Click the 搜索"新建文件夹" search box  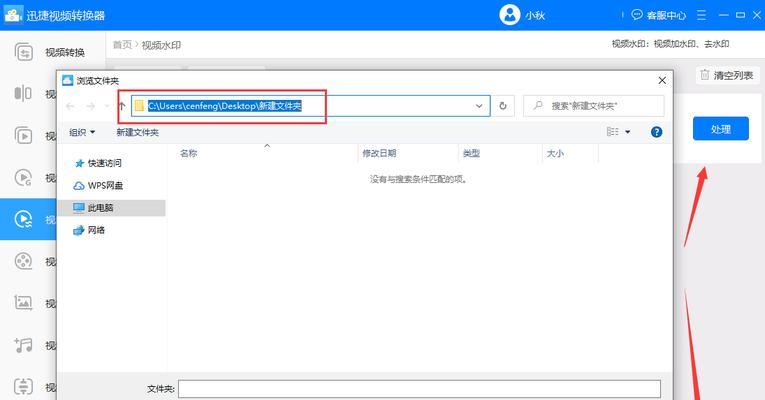click(x=593, y=106)
